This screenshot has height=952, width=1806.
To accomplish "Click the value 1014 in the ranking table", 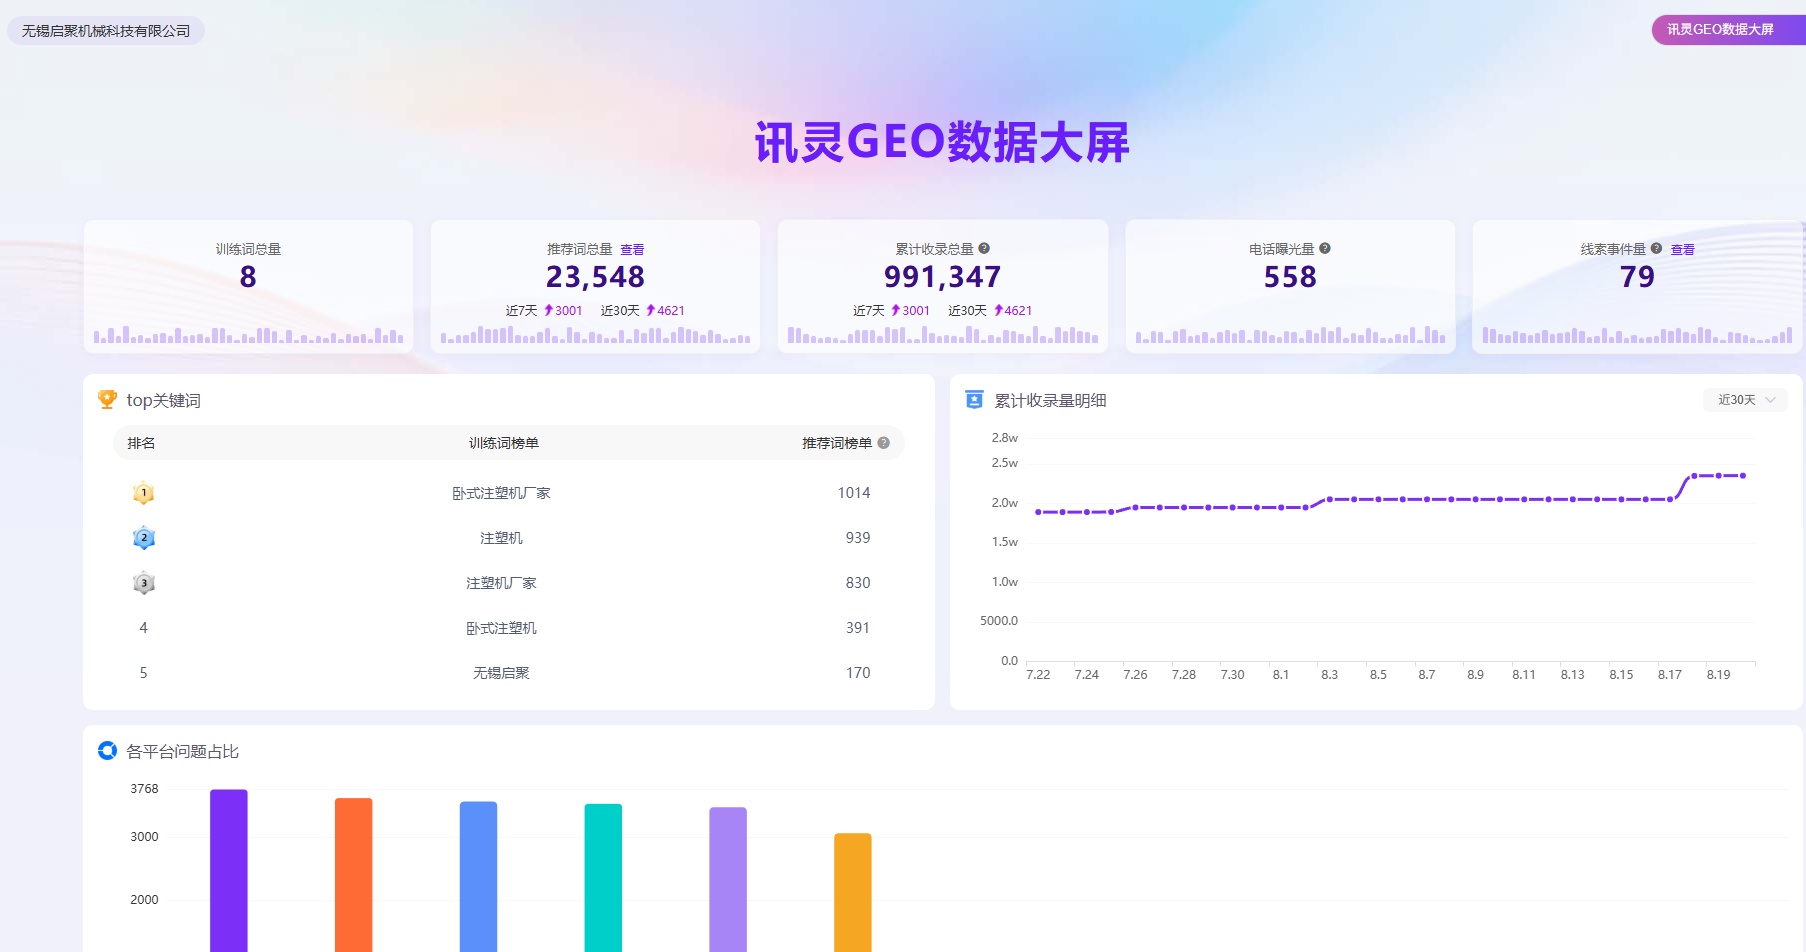I will [x=854, y=493].
